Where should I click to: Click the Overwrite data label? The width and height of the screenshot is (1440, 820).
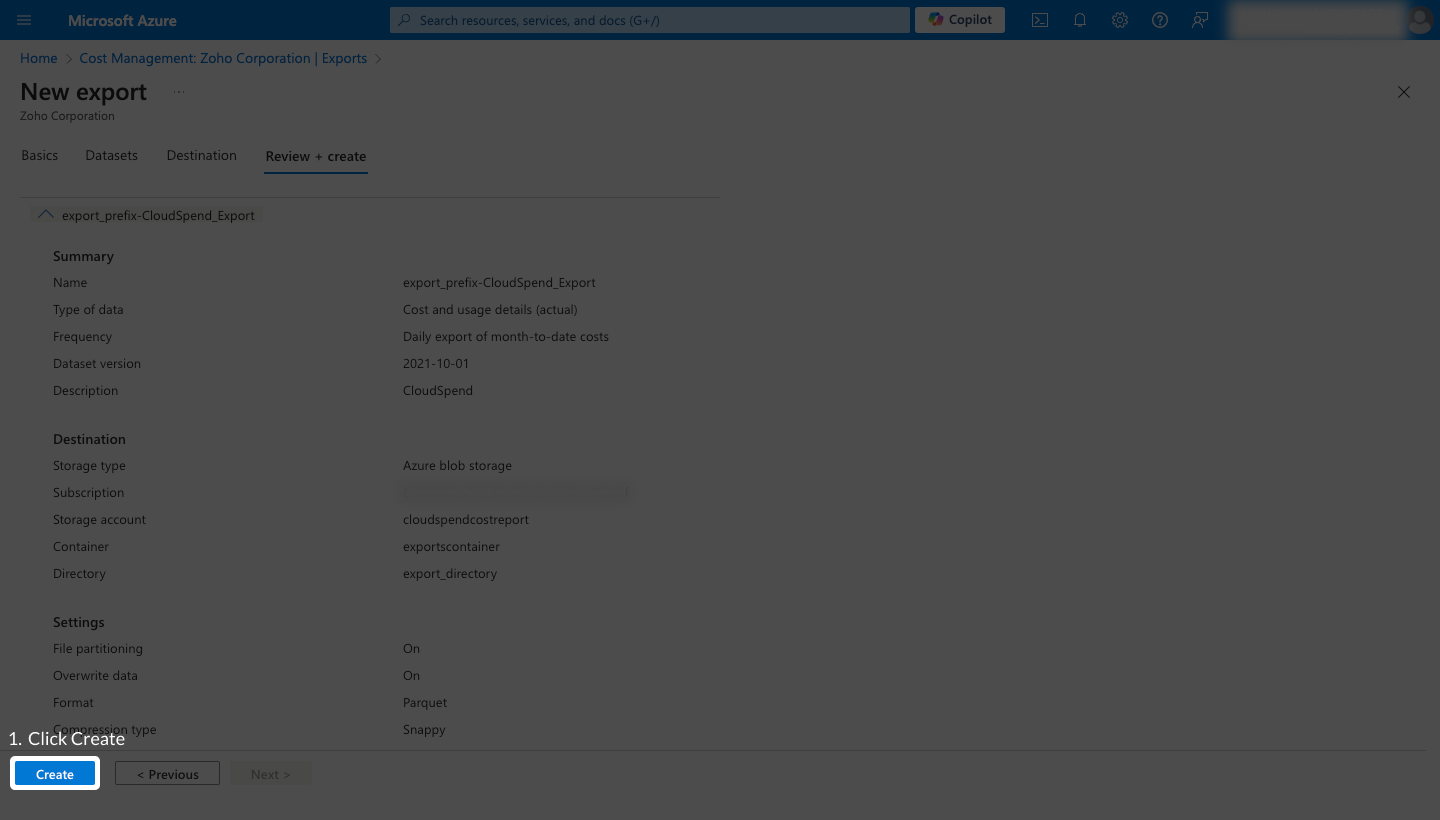click(95, 676)
